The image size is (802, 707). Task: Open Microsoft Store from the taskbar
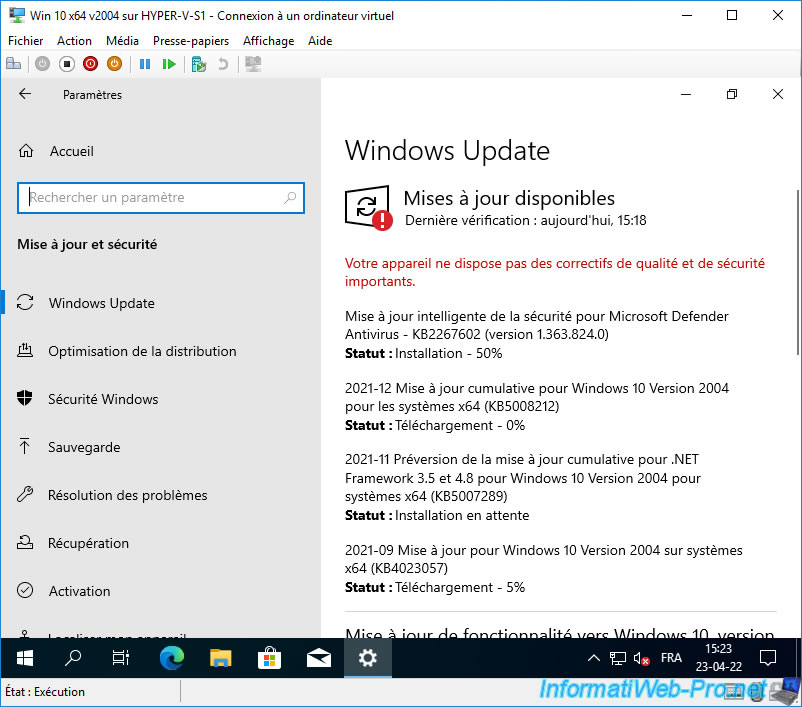tap(270, 658)
